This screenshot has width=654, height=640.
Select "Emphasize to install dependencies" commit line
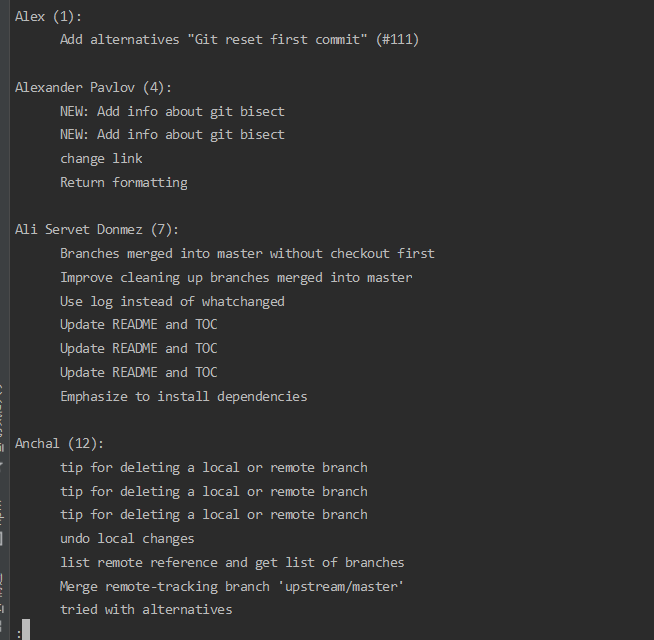click(x=183, y=396)
